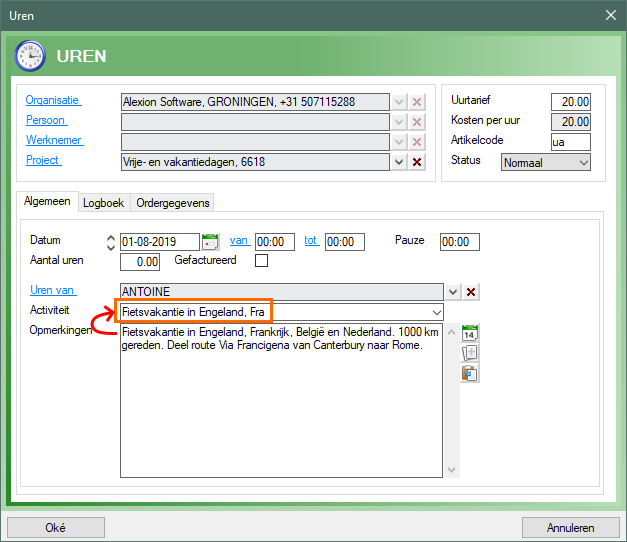Click the Aantal uren input field
627x542 pixels.
click(140, 262)
